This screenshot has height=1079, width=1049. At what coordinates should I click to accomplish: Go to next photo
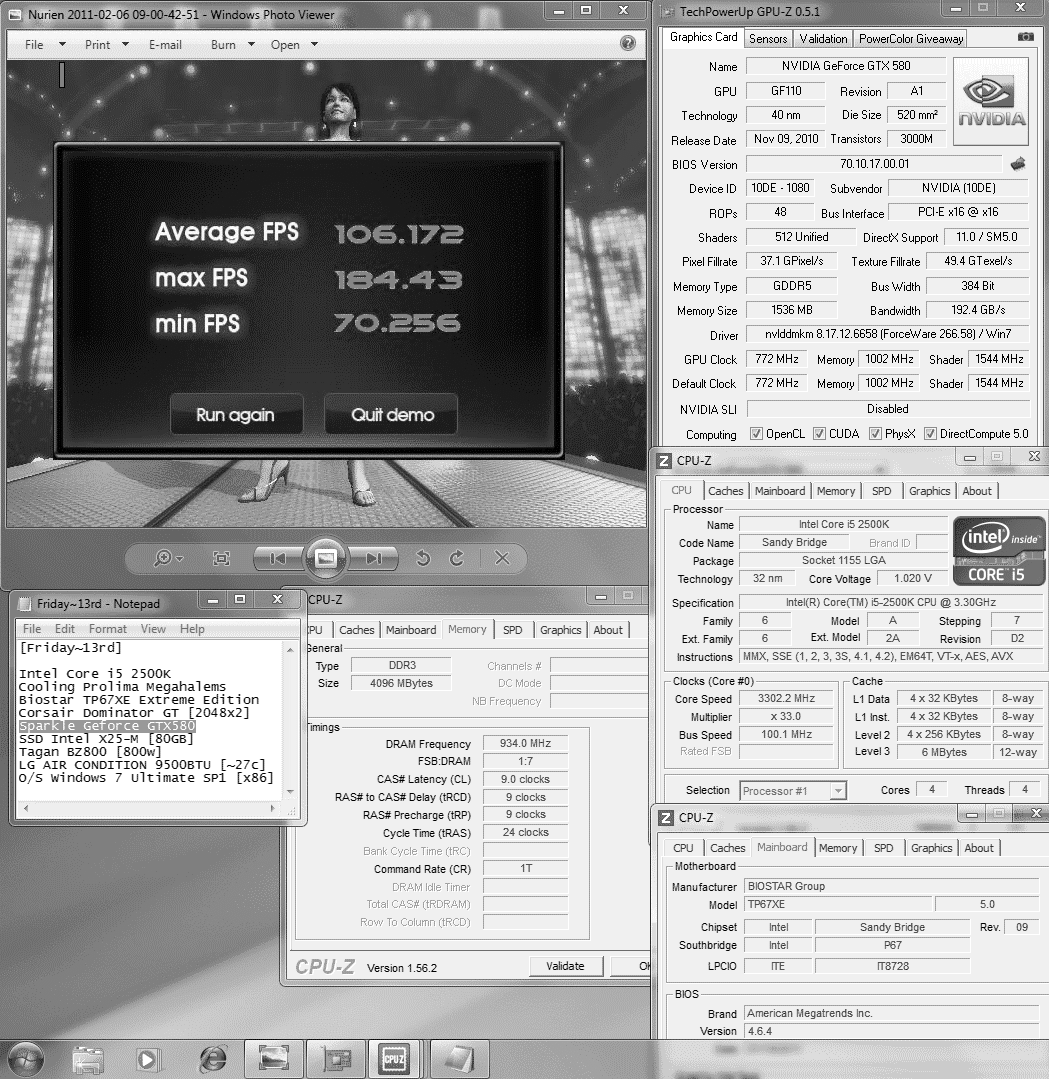click(374, 558)
